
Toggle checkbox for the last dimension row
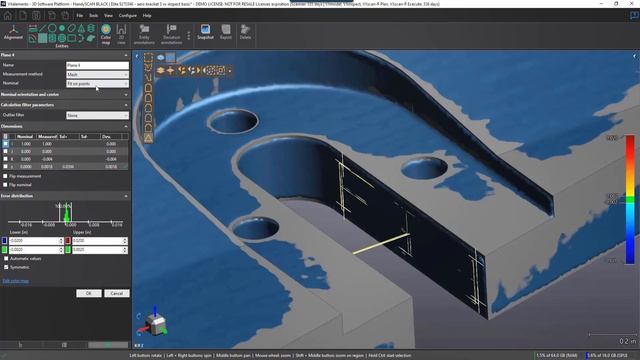[x=5, y=167]
